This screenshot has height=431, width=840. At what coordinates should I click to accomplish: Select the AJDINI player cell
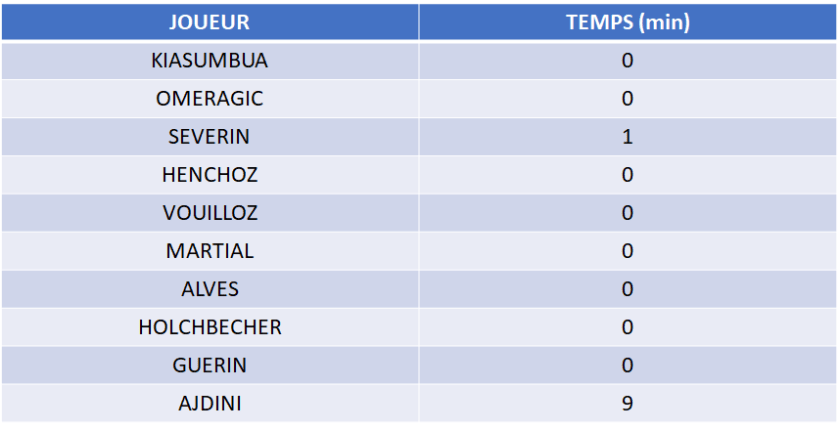pos(209,403)
